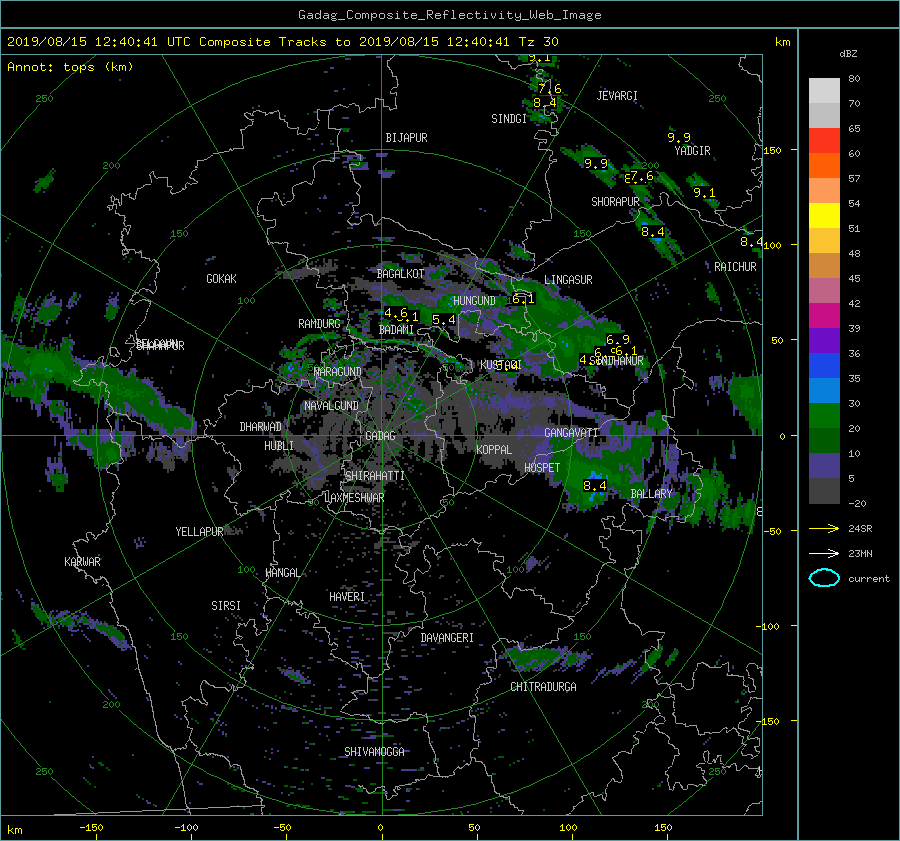Click the HUNGUND city label
This screenshot has width=900, height=841.
(x=474, y=301)
